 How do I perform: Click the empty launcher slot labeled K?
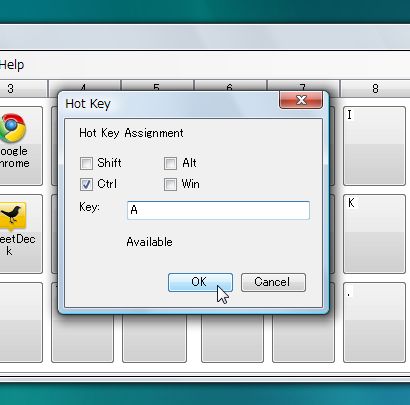[x=374, y=234]
